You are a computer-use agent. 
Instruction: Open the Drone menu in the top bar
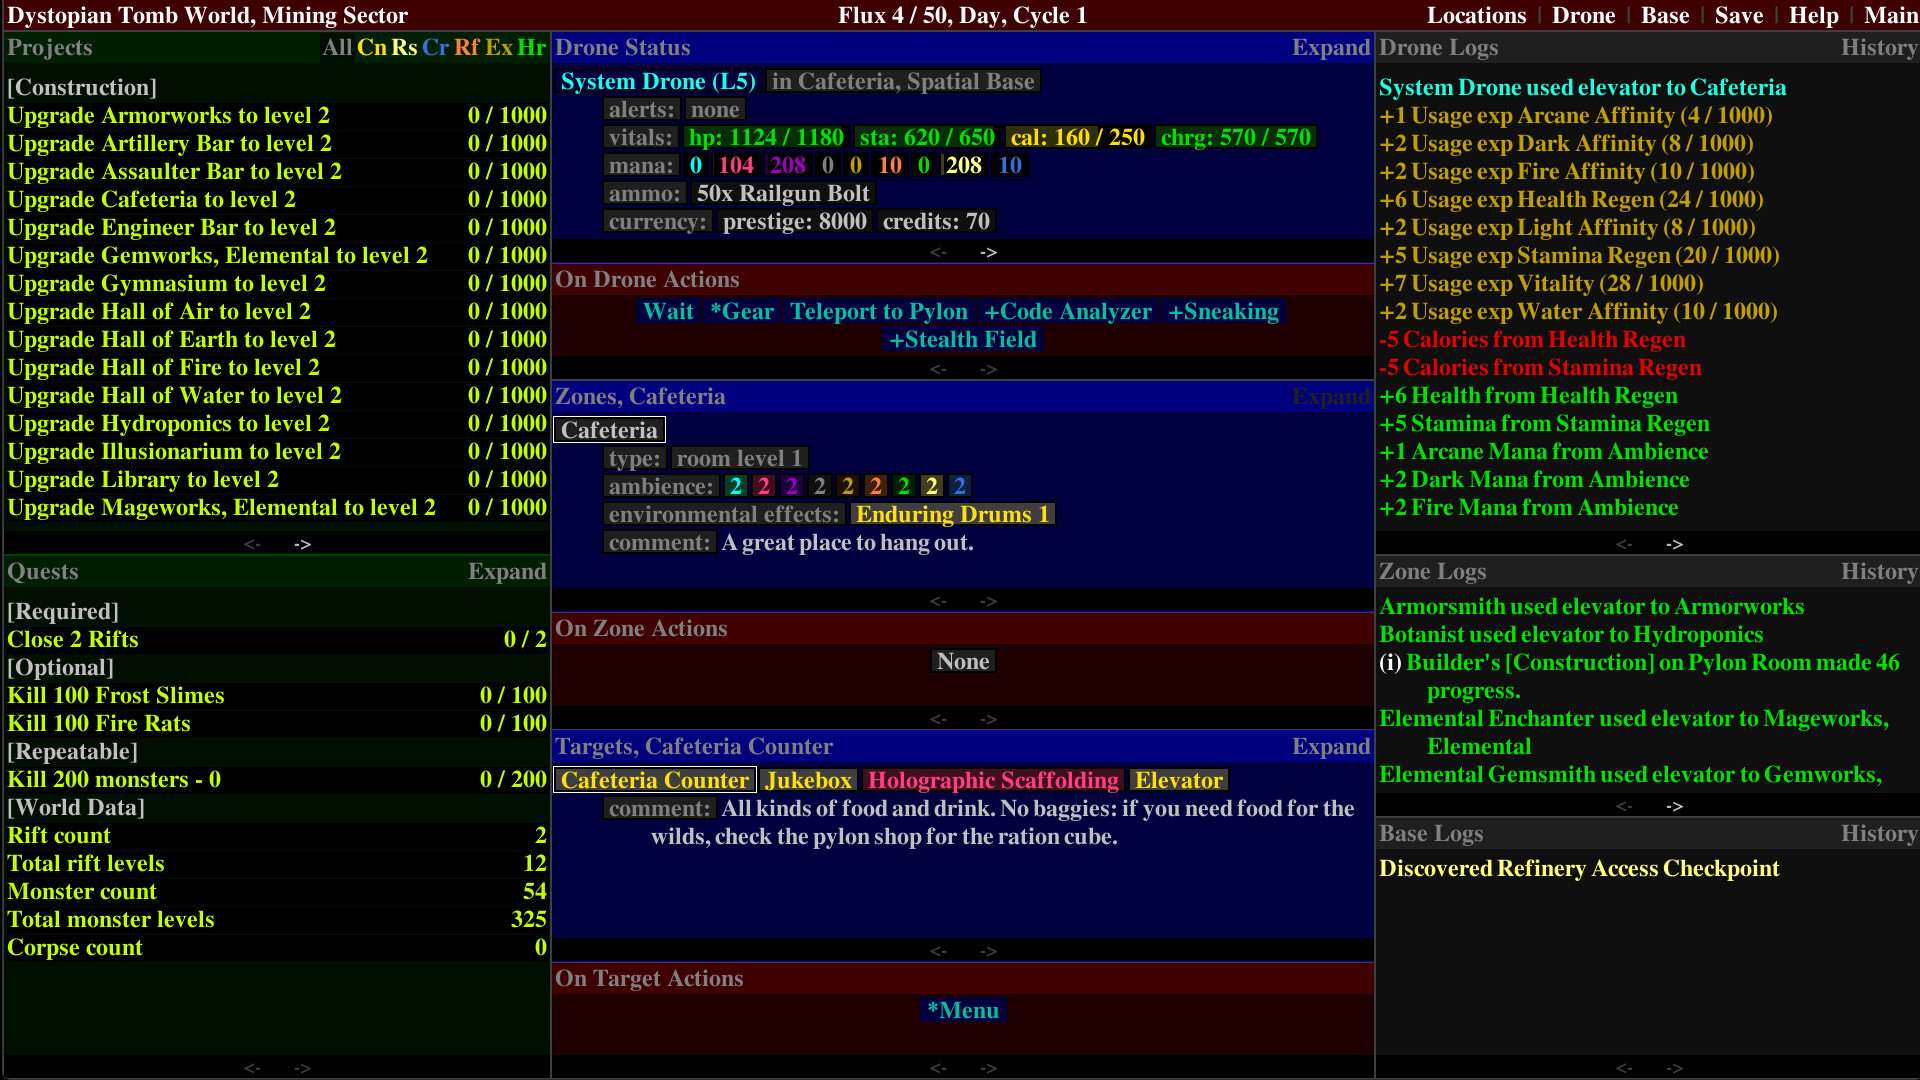1583,15
